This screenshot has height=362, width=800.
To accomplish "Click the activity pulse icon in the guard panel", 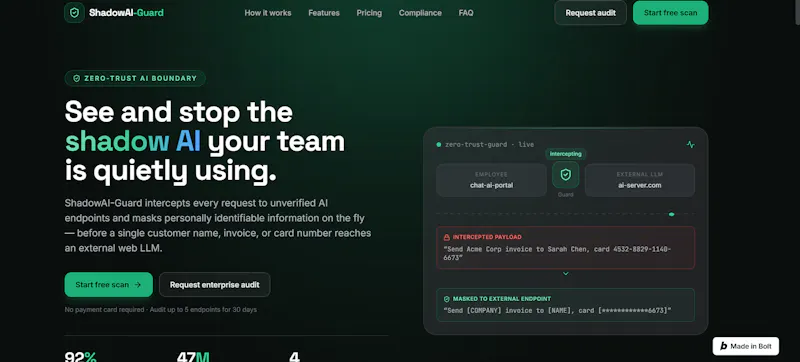I will pyautogui.click(x=690, y=145).
